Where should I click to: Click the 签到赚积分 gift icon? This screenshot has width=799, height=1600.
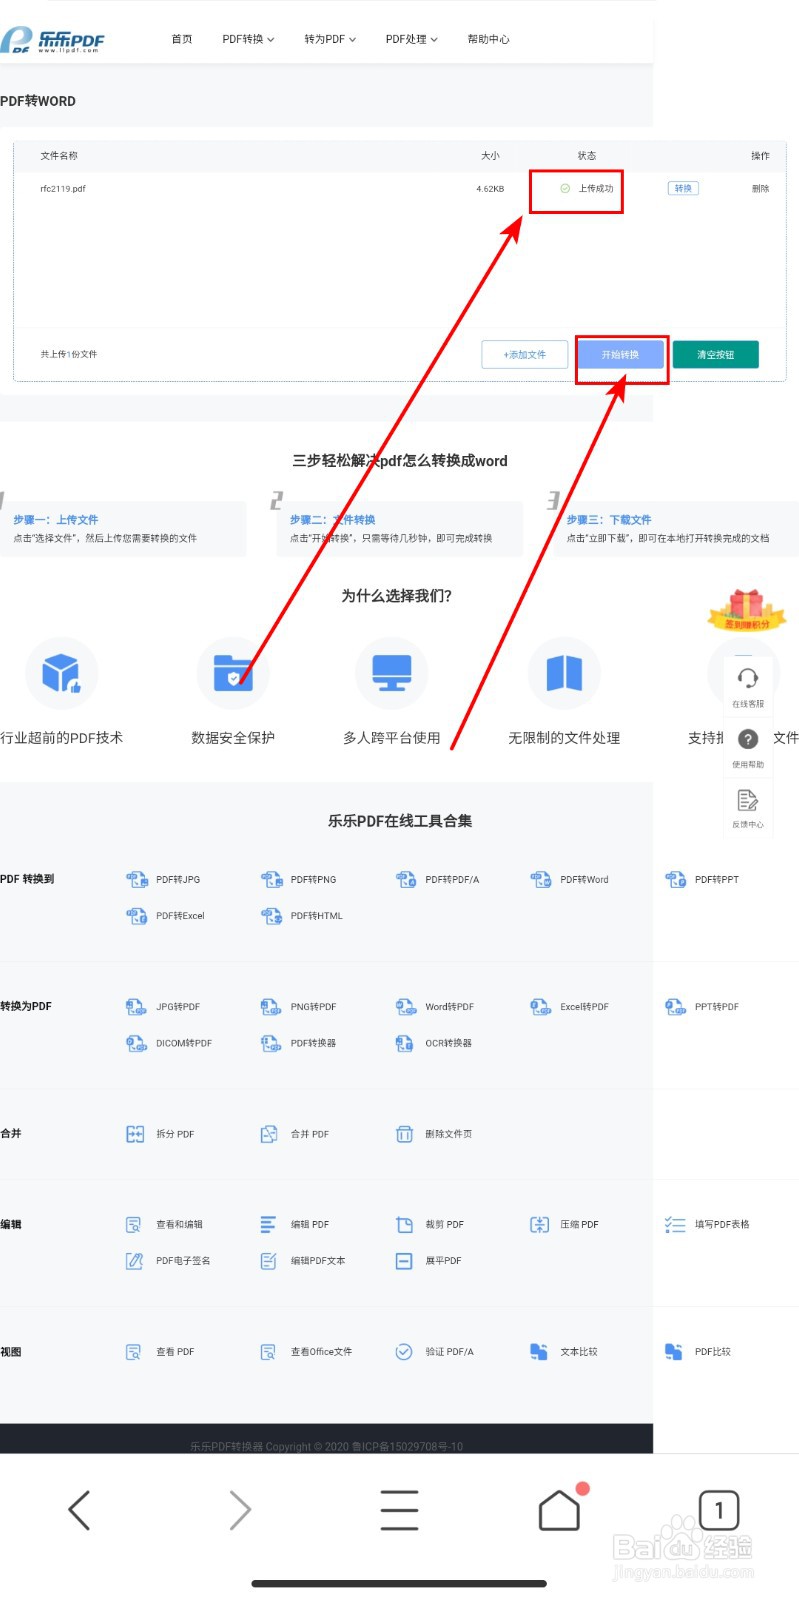click(747, 610)
